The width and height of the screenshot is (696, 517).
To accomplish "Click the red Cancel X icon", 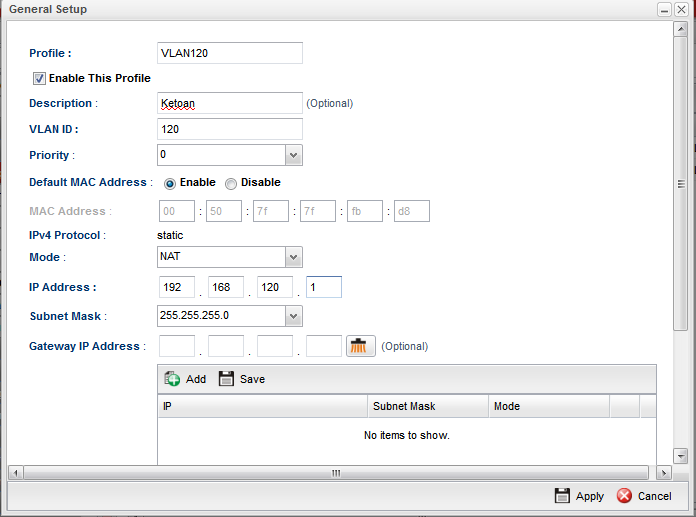I will (624, 496).
